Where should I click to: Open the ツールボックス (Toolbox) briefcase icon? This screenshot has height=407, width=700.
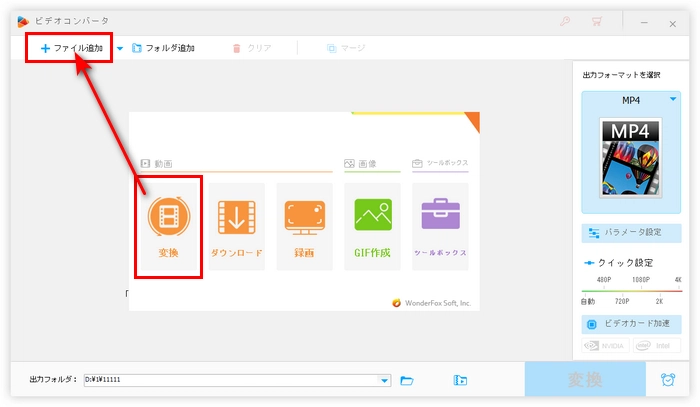click(x=440, y=218)
